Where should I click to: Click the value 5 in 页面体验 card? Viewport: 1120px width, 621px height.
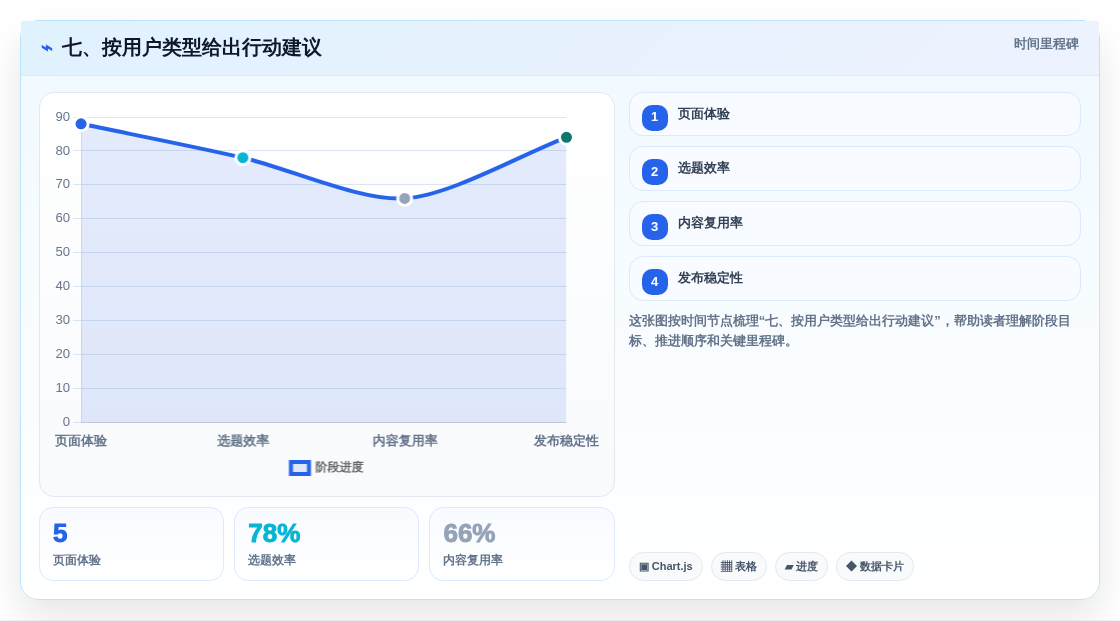tap(60, 533)
